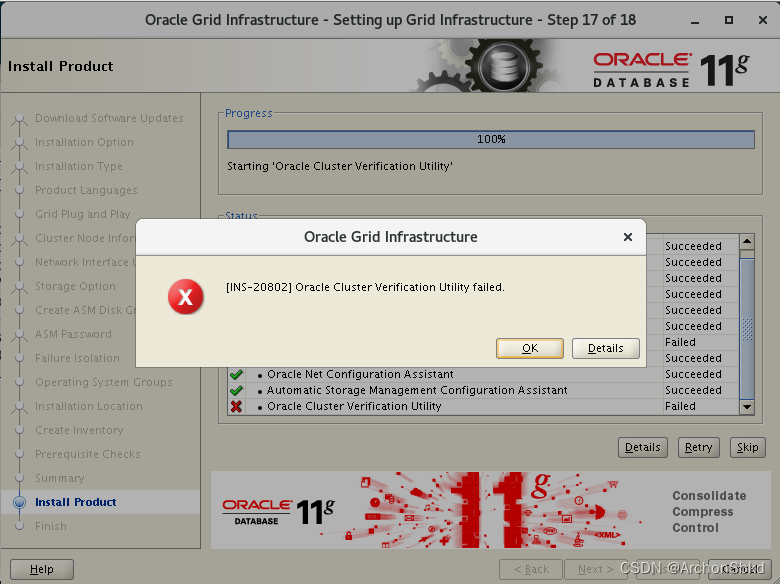Select Automatic Storage Management Configuration Assistant row

point(484,390)
